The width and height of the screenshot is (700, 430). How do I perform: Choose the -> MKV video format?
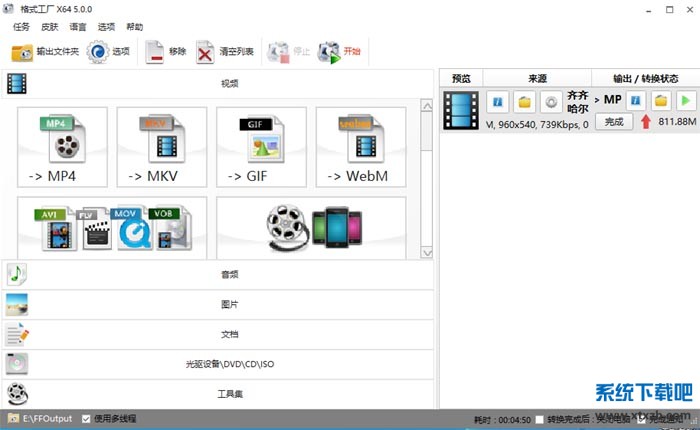point(161,147)
